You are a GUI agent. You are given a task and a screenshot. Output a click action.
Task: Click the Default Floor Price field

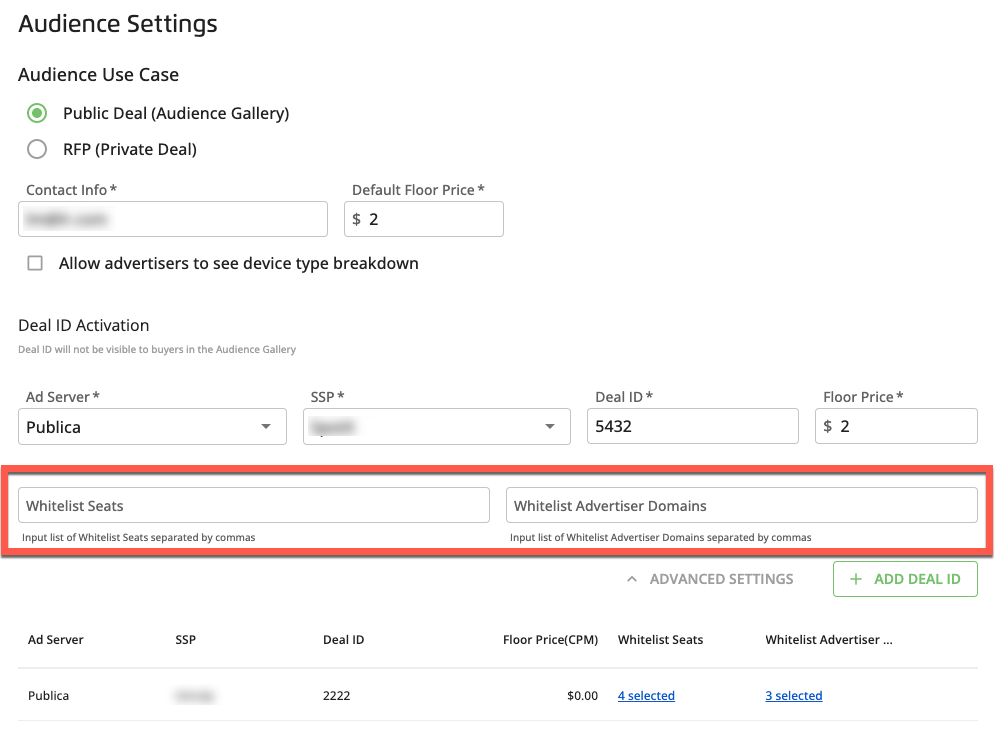point(430,219)
